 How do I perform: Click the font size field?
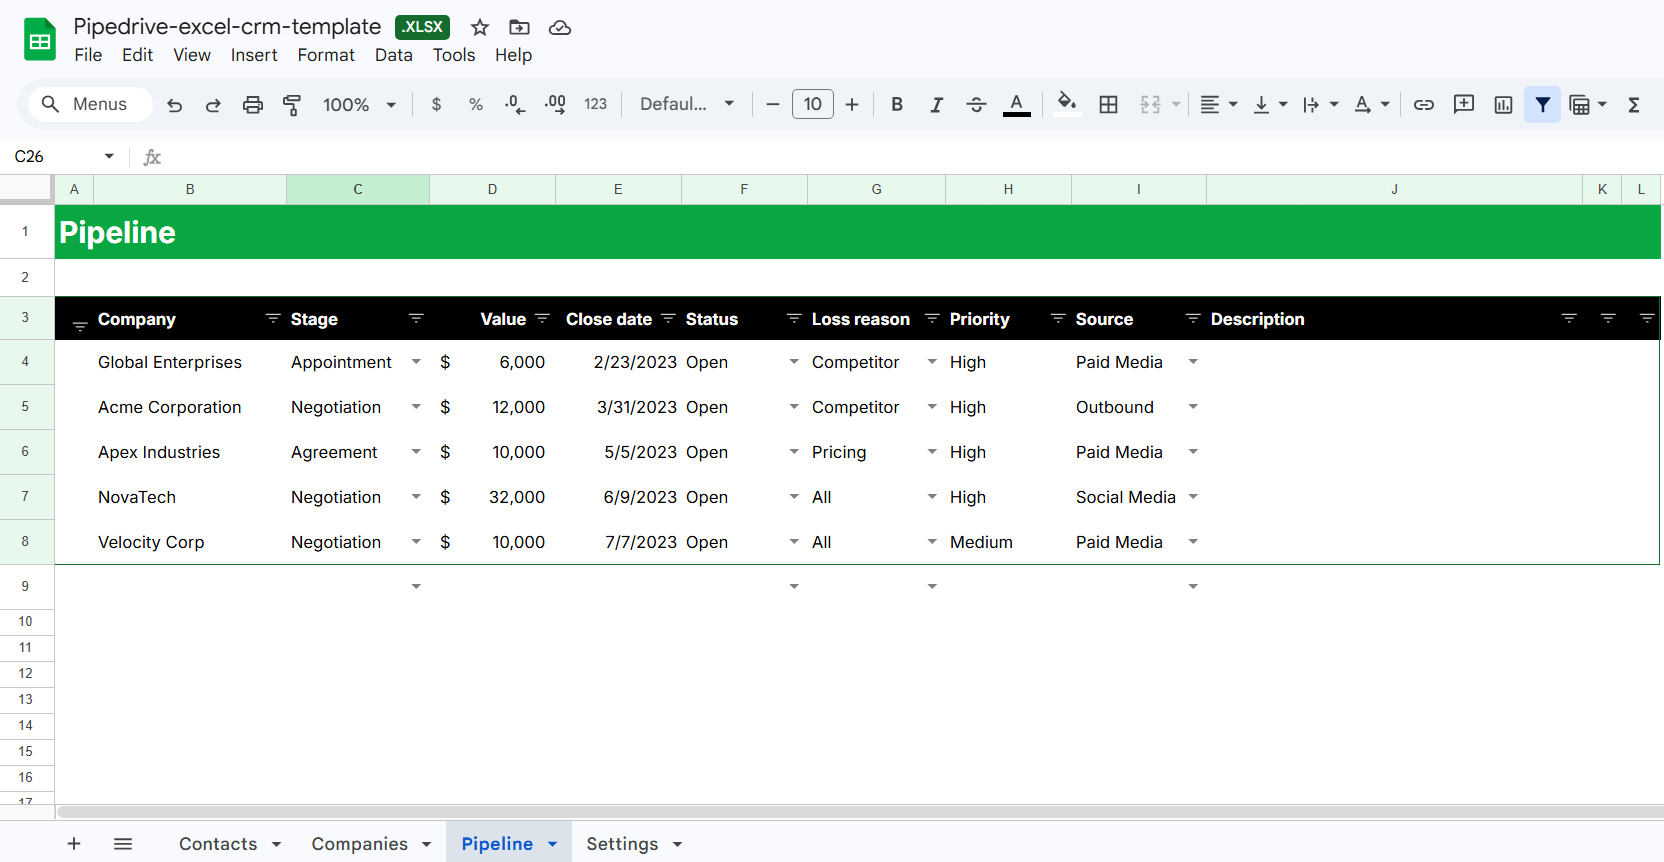point(813,104)
